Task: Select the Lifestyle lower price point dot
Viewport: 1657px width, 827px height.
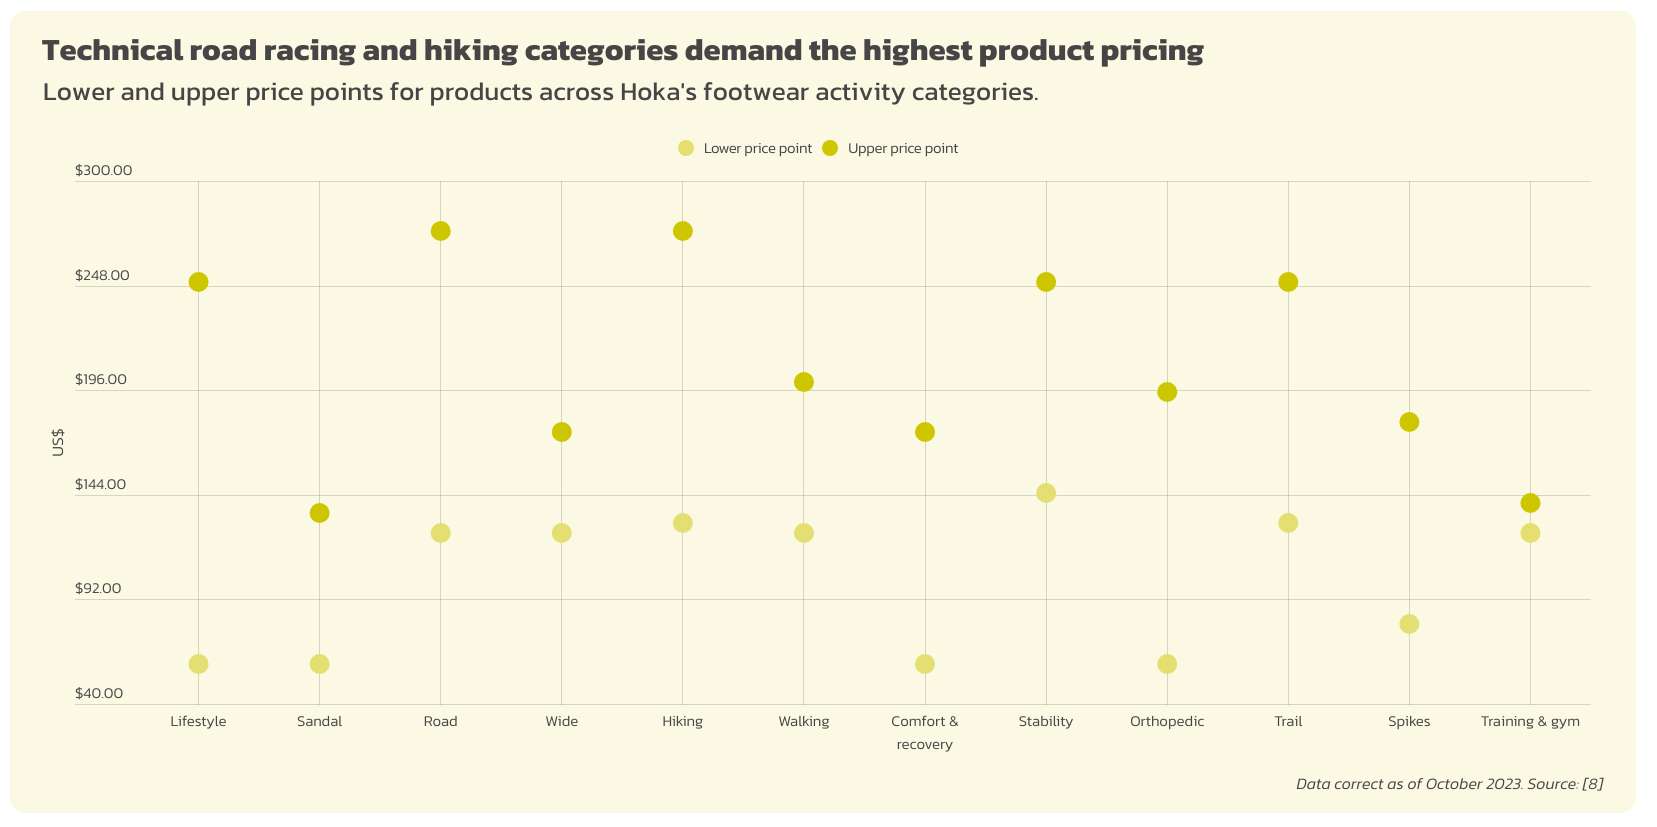Action: coord(198,664)
